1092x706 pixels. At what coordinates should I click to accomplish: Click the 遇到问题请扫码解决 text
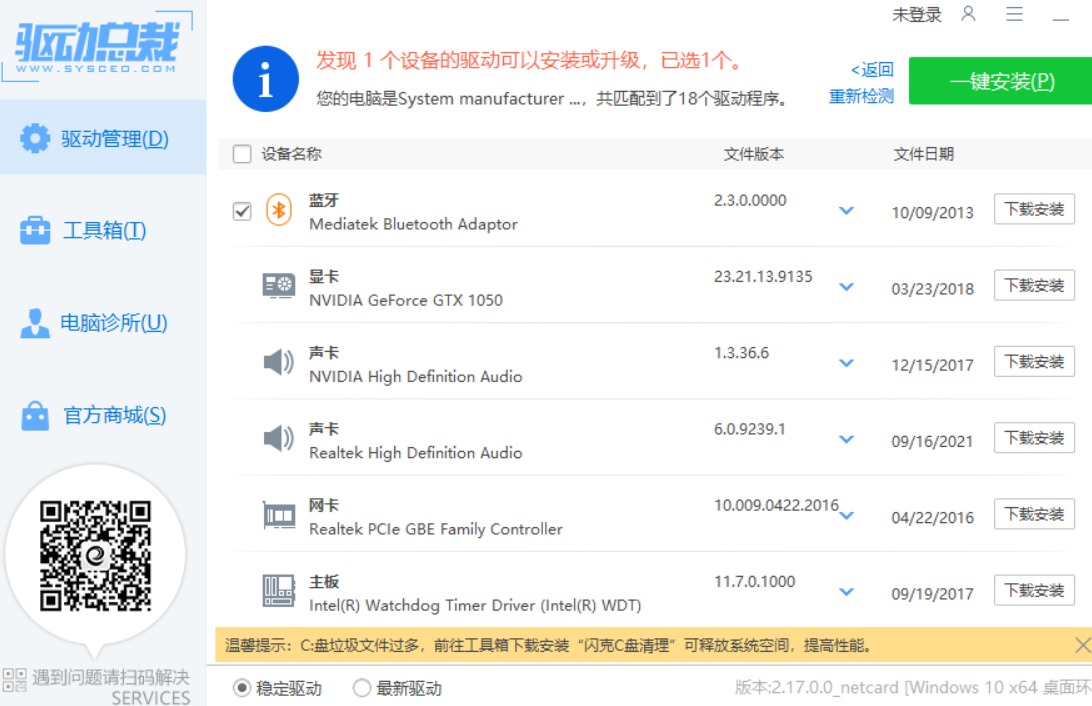pos(111,677)
